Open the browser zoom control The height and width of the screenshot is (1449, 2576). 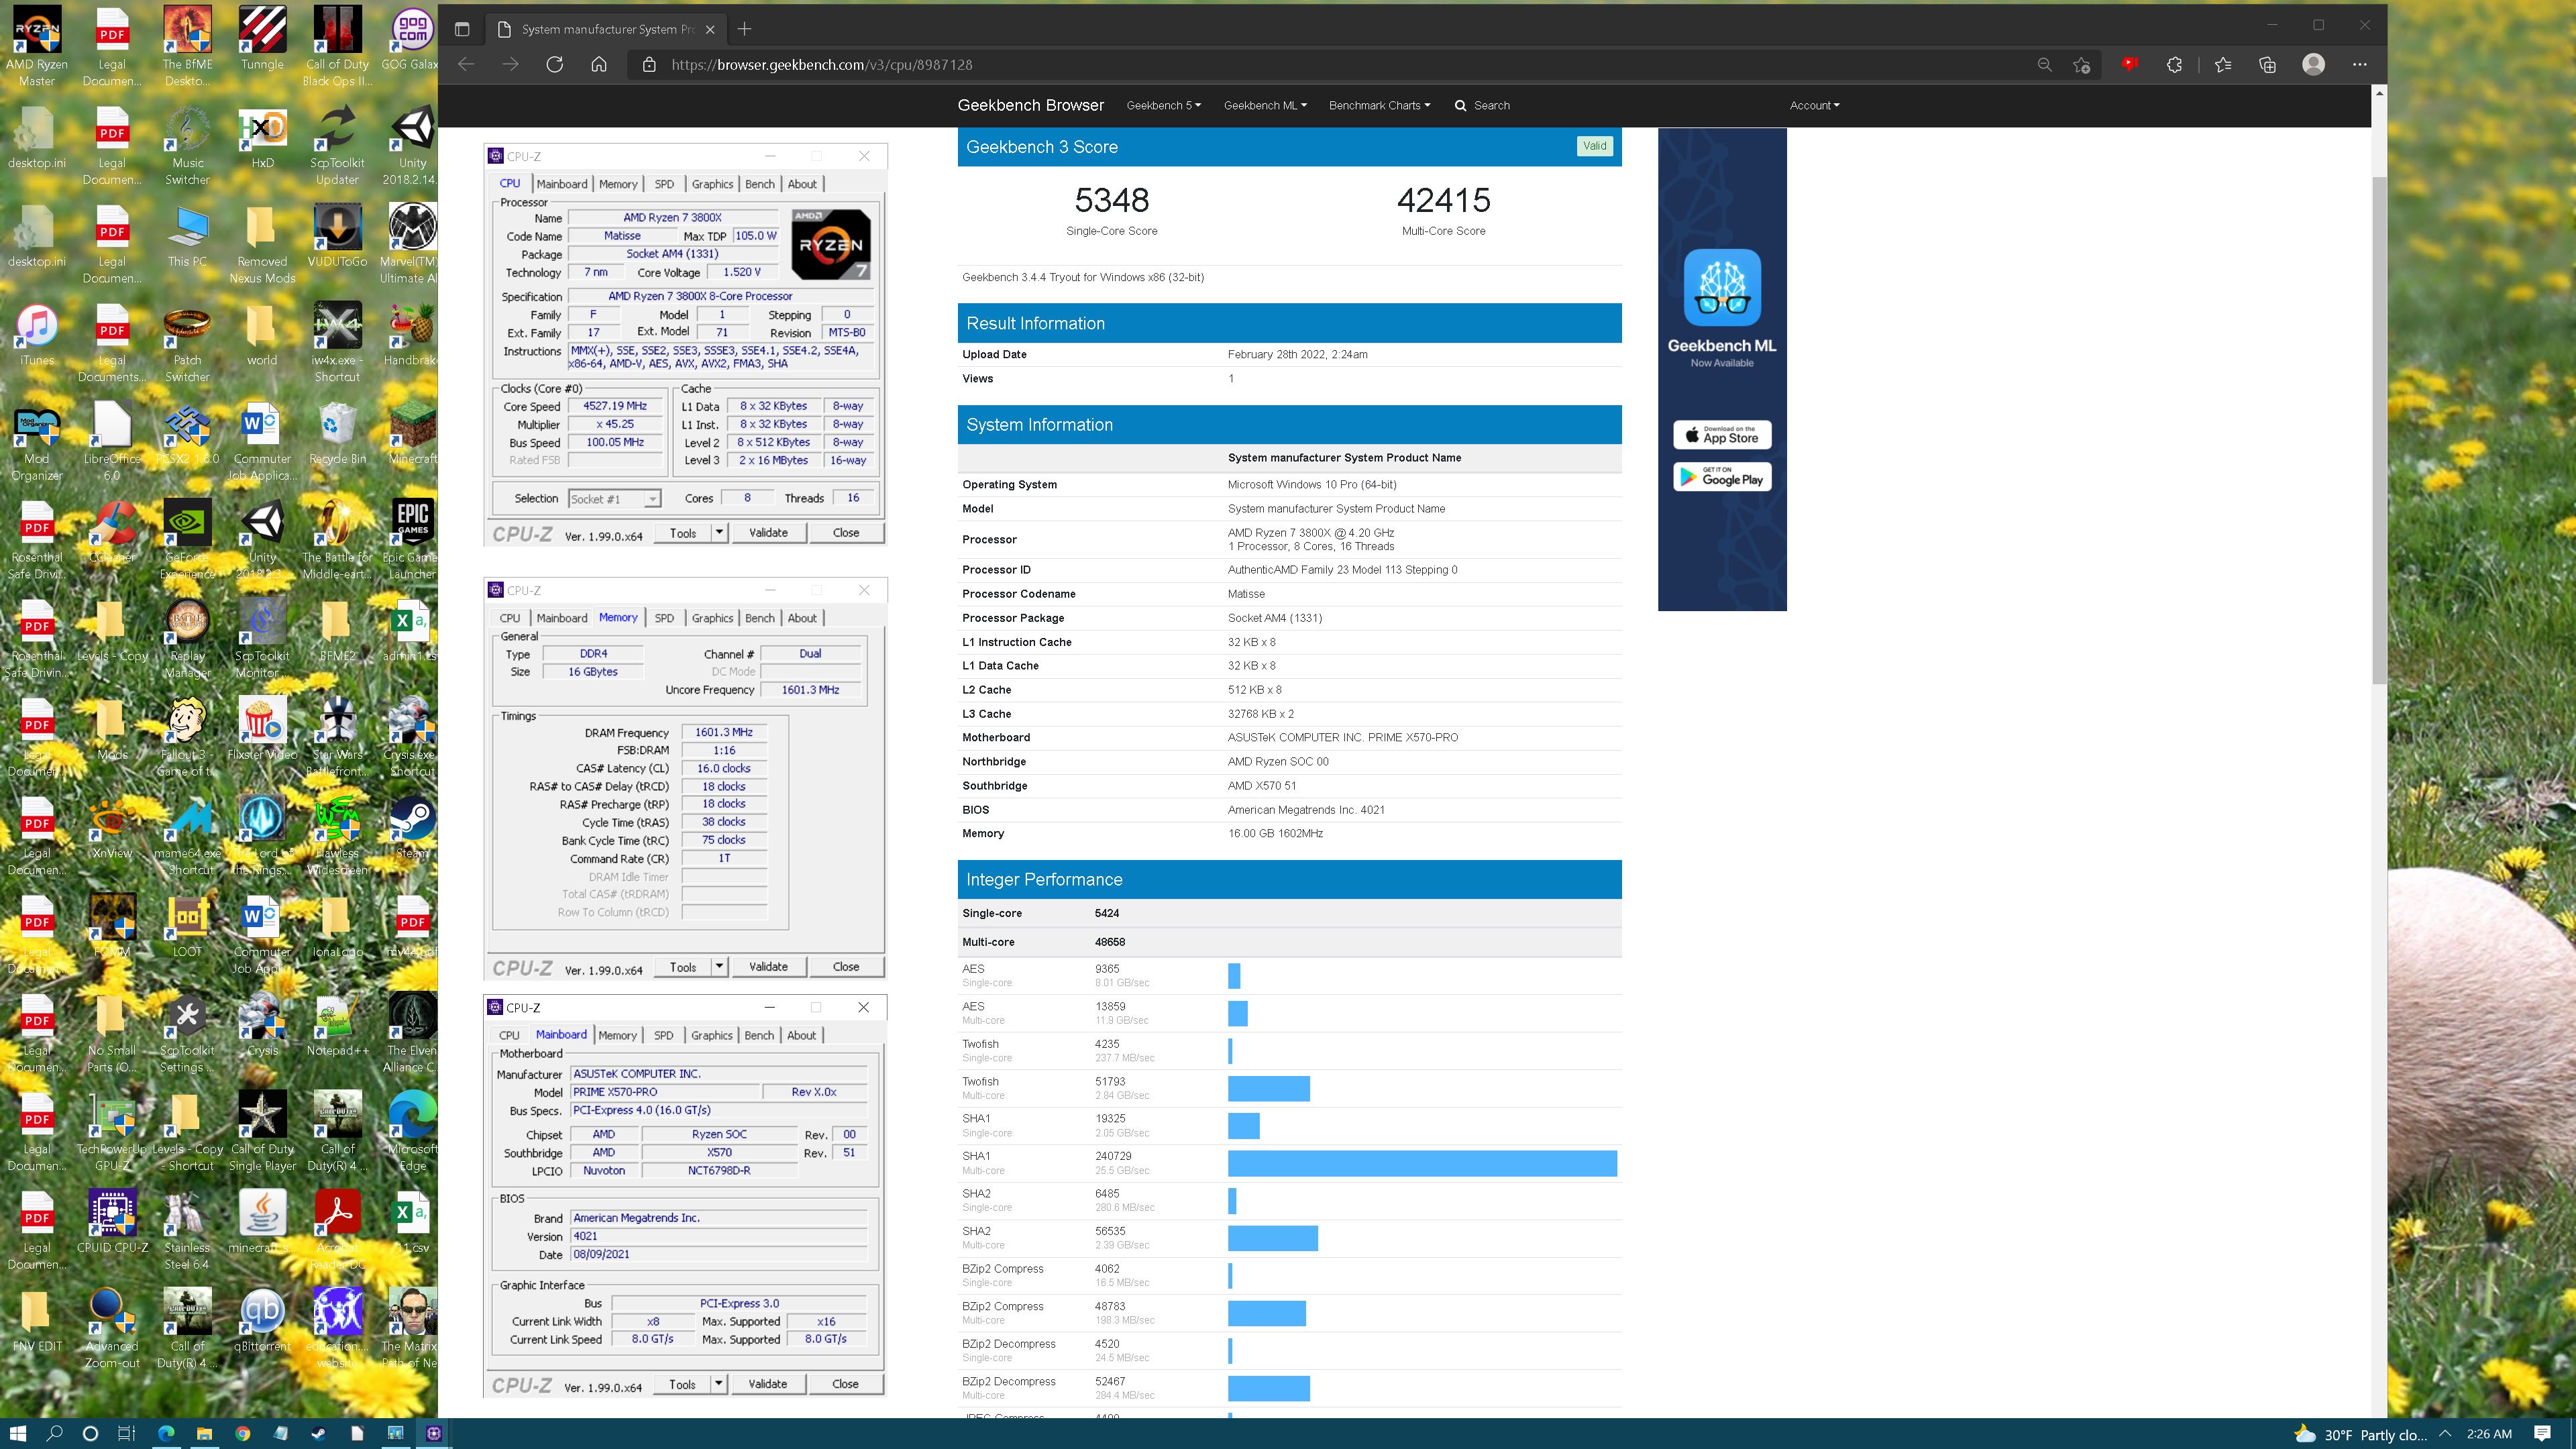click(x=2044, y=64)
